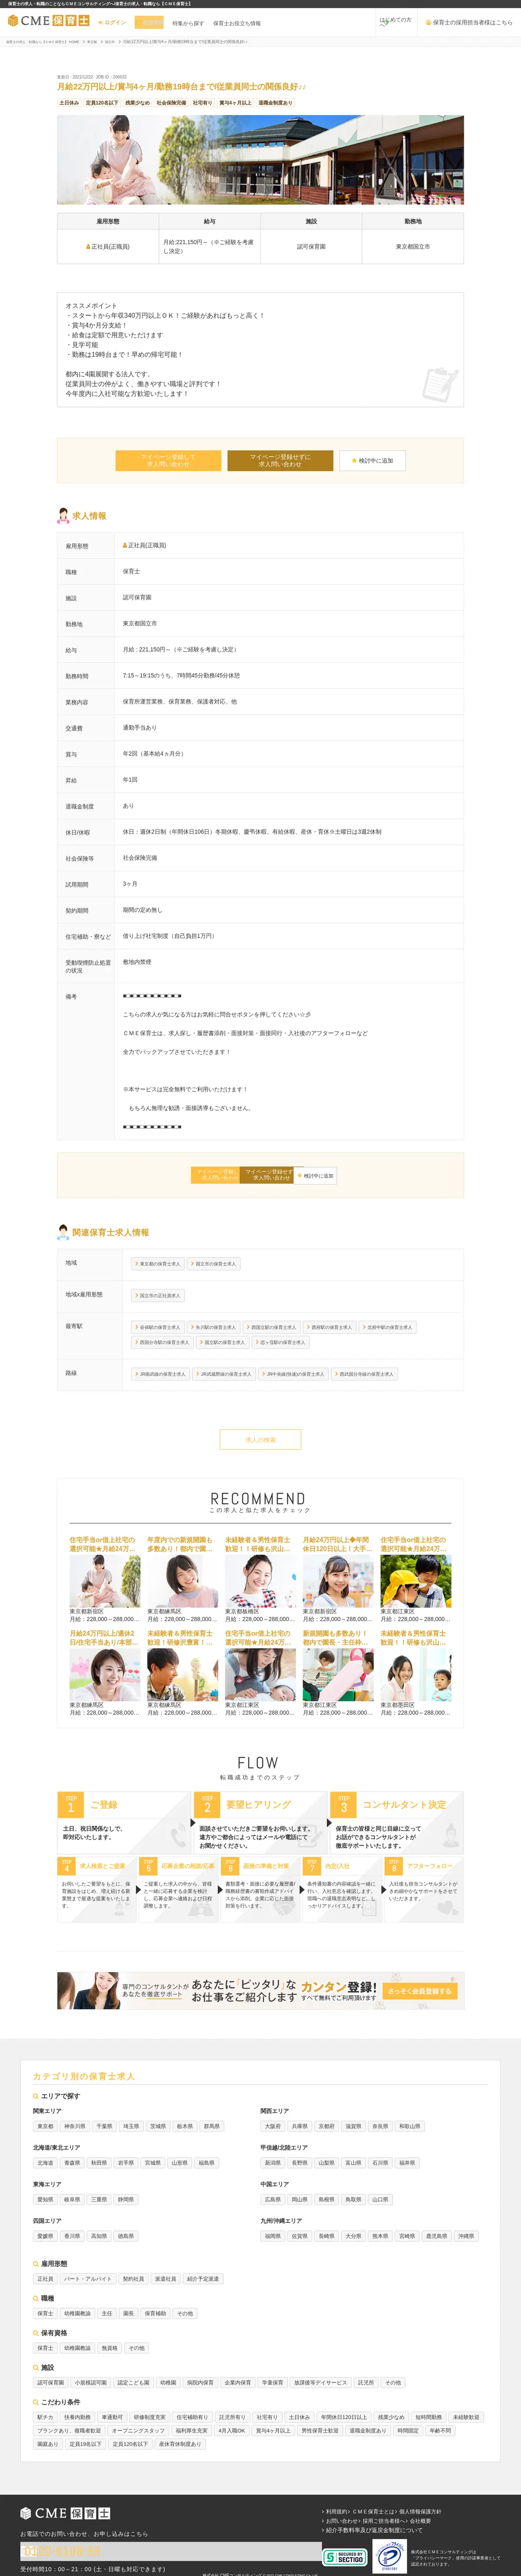Open the ログイン login link
Screen dimensions: 521x2576
[x=113, y=22]
